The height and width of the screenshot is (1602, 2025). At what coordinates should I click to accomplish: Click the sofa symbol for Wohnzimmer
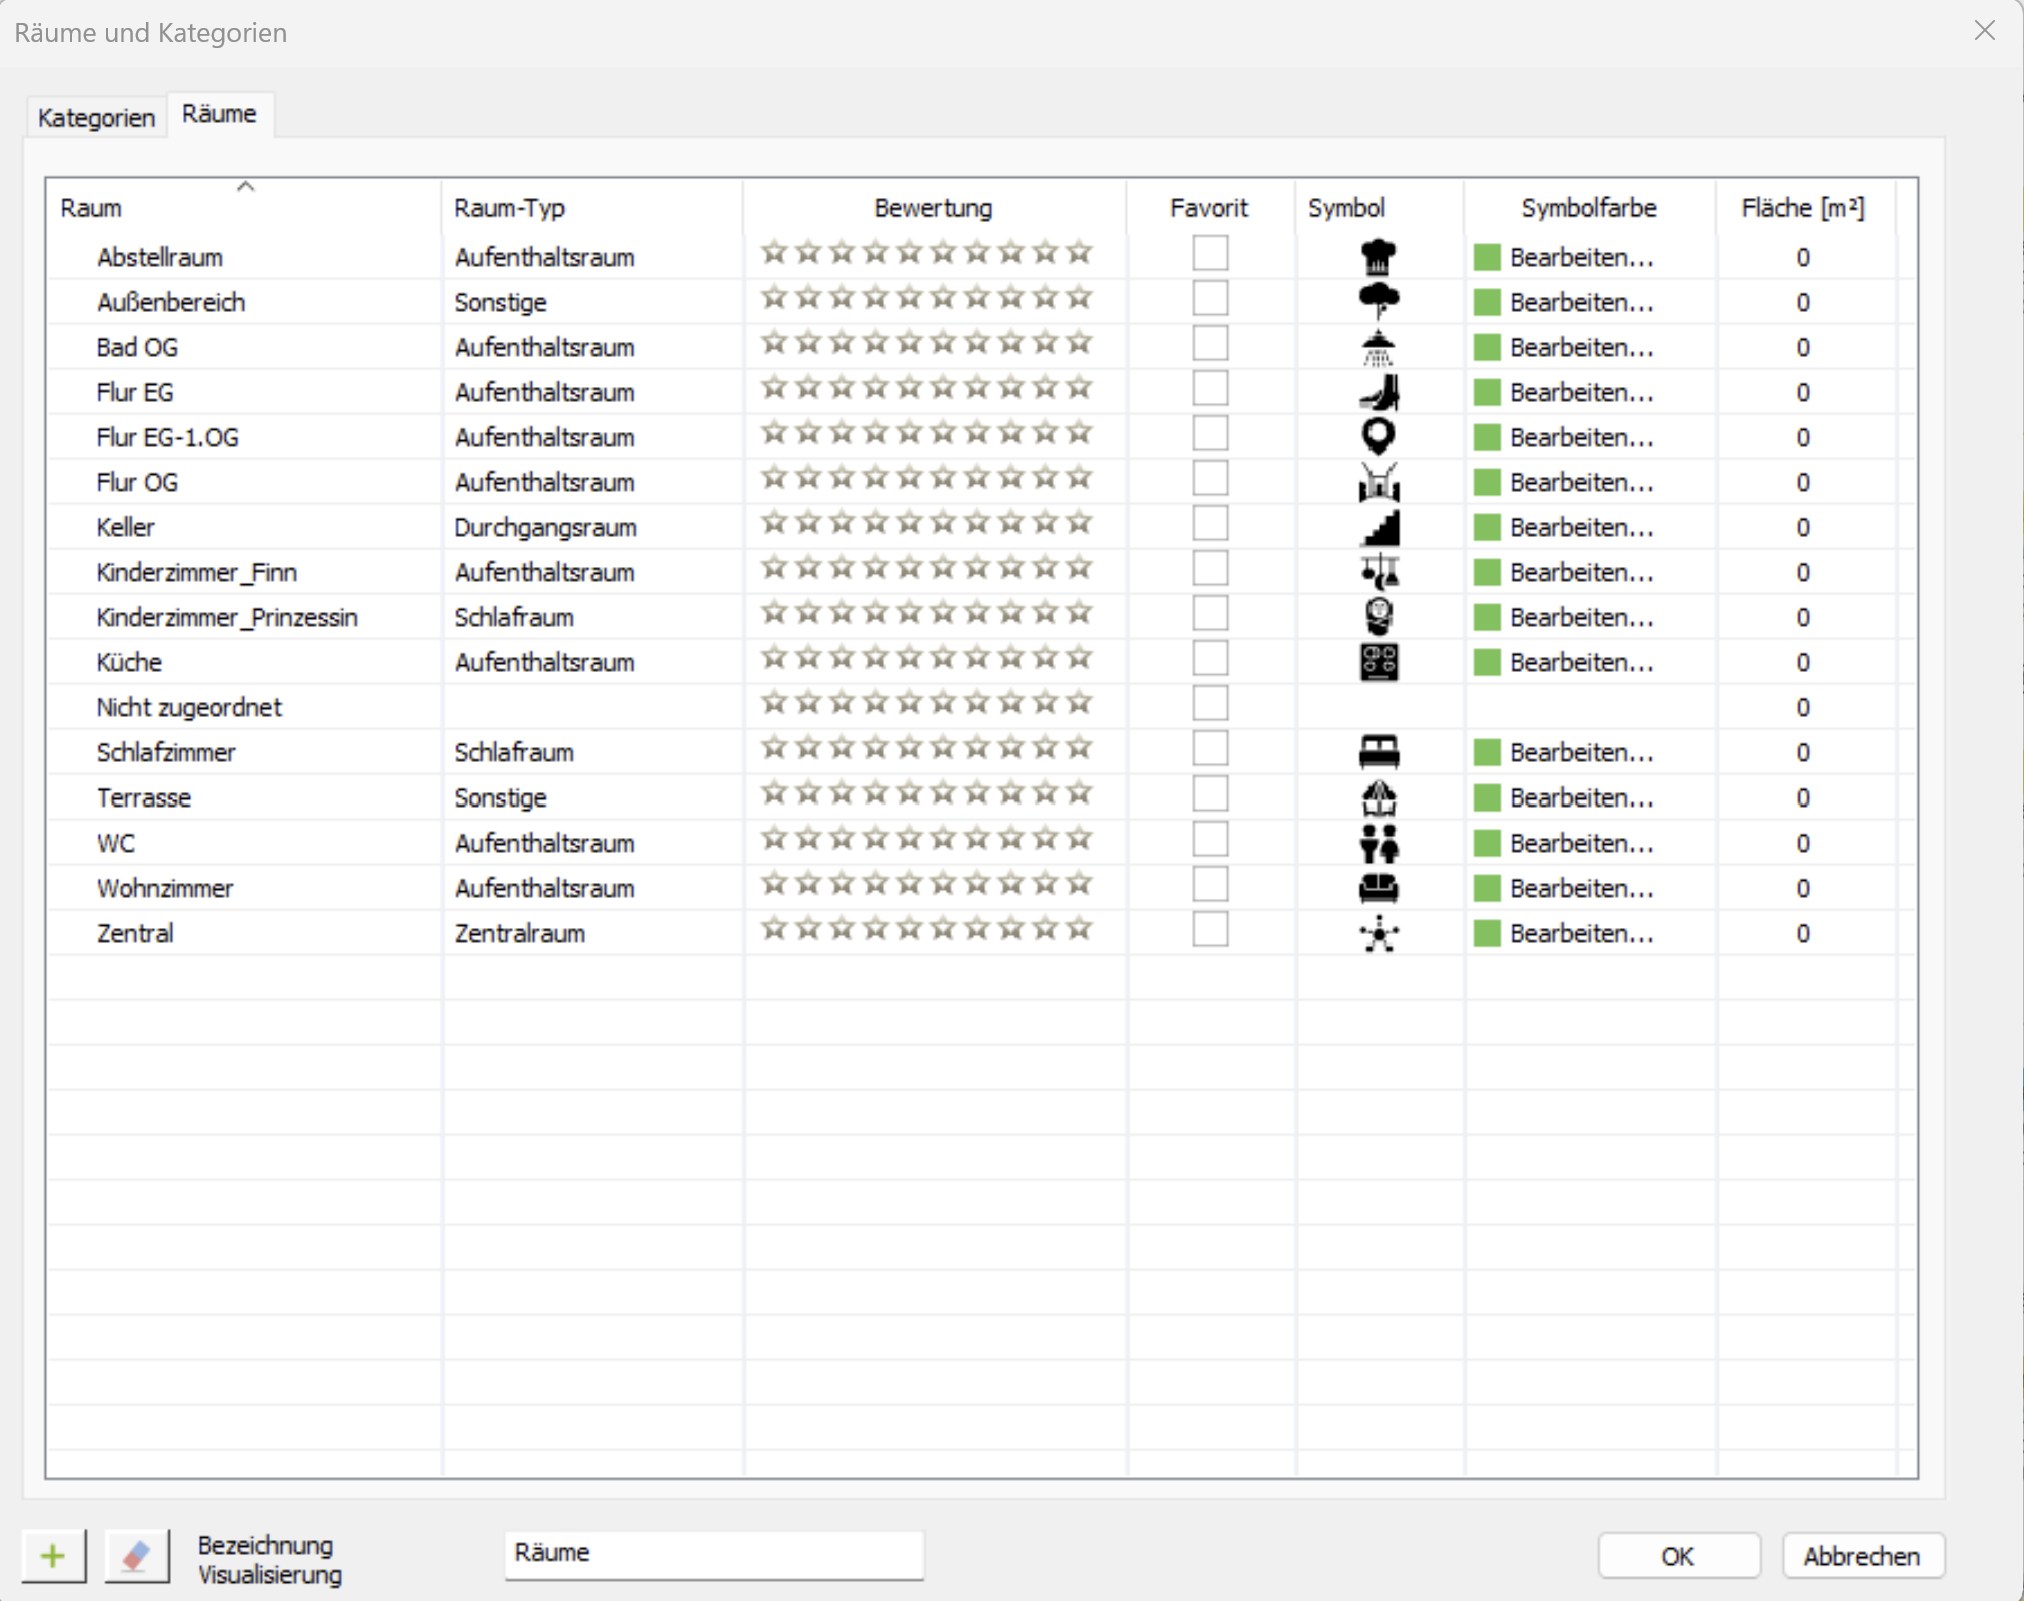coord(1378,888)
